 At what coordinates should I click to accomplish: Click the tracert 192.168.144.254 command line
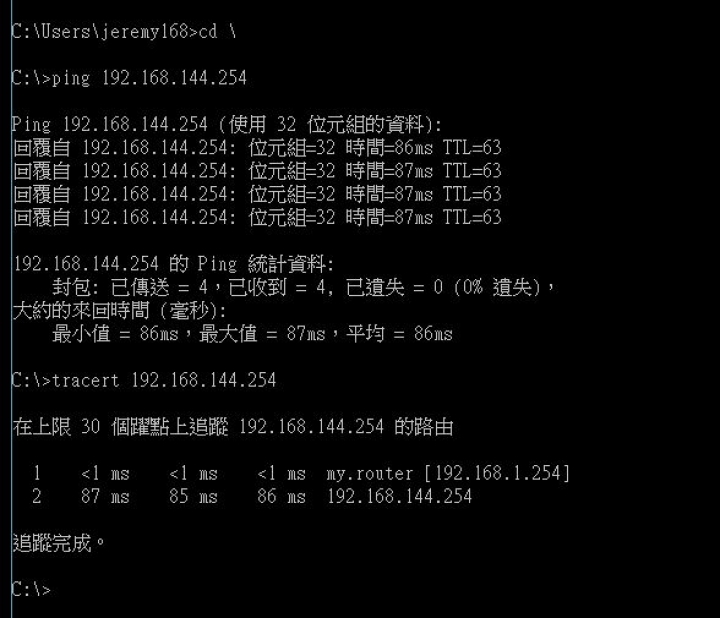point(144,381)
